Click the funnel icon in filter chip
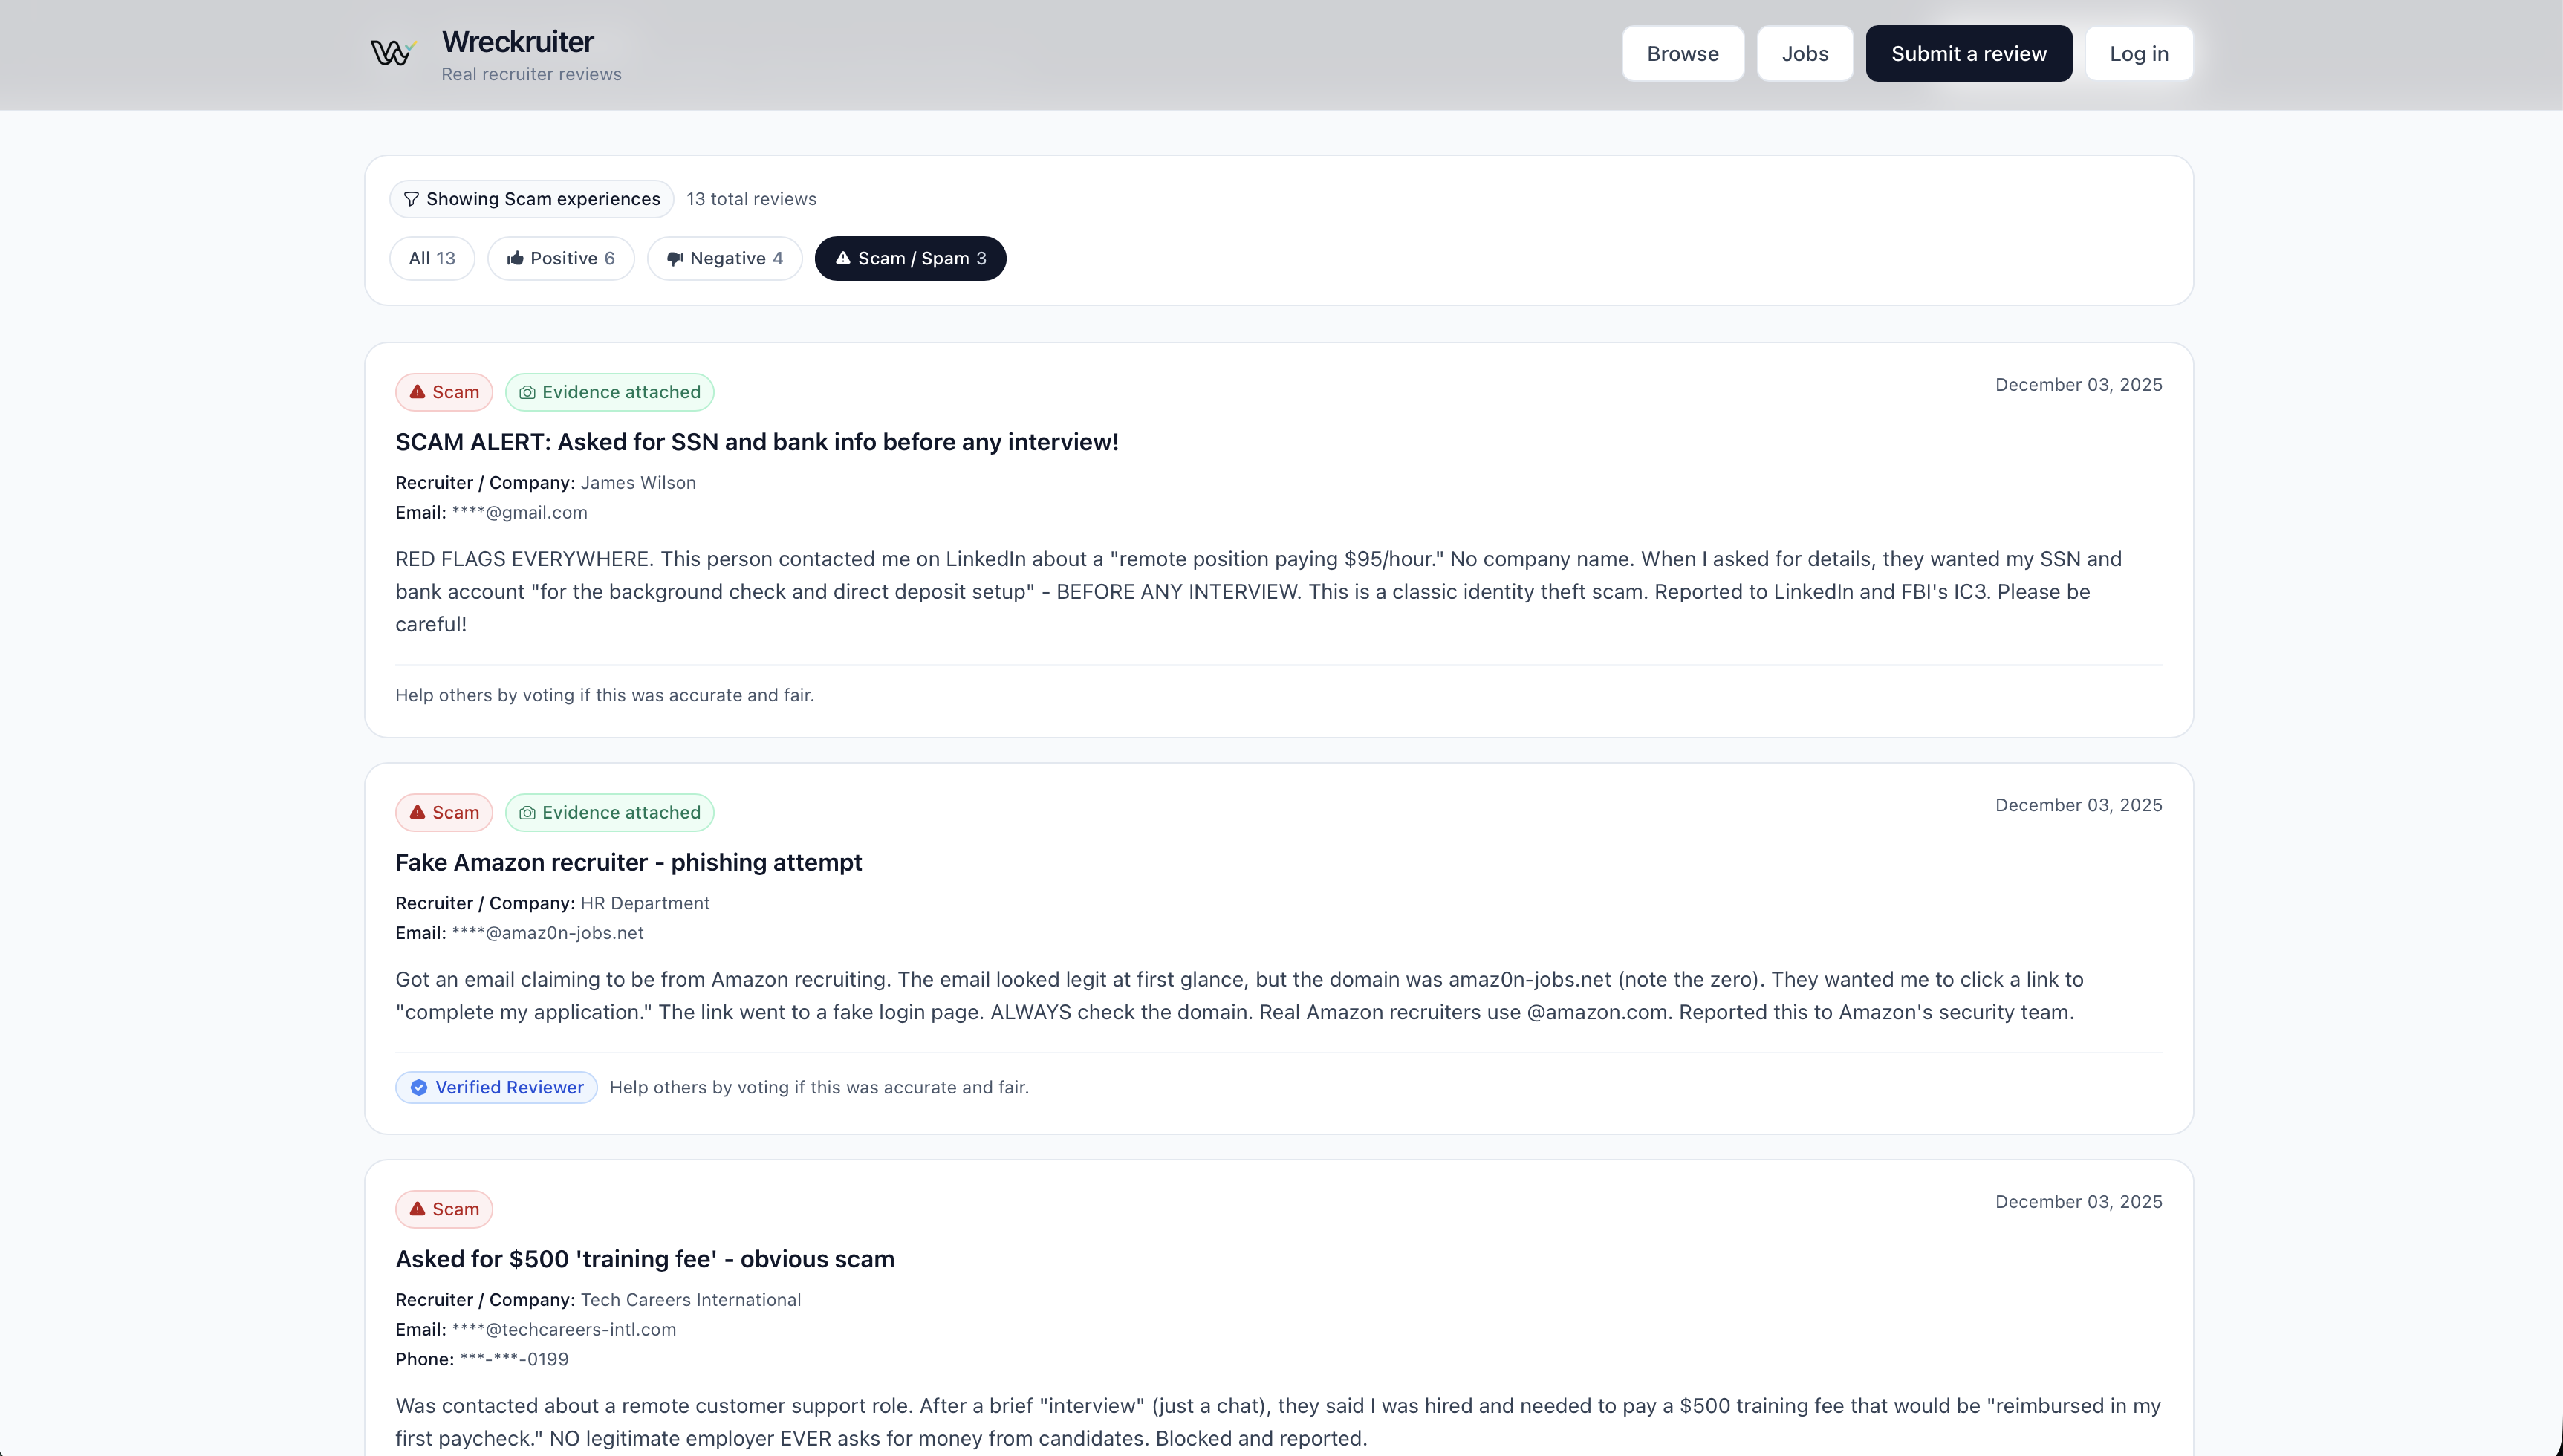This screenshot has height=1456, width=2563. coord(411,199)
